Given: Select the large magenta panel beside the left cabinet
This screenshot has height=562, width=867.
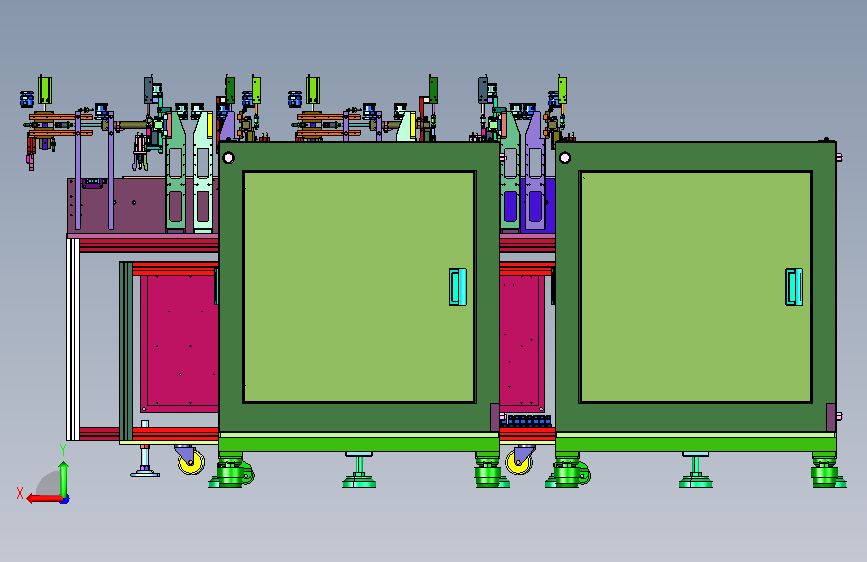Looking at the screenshot, I should [180, 344].
